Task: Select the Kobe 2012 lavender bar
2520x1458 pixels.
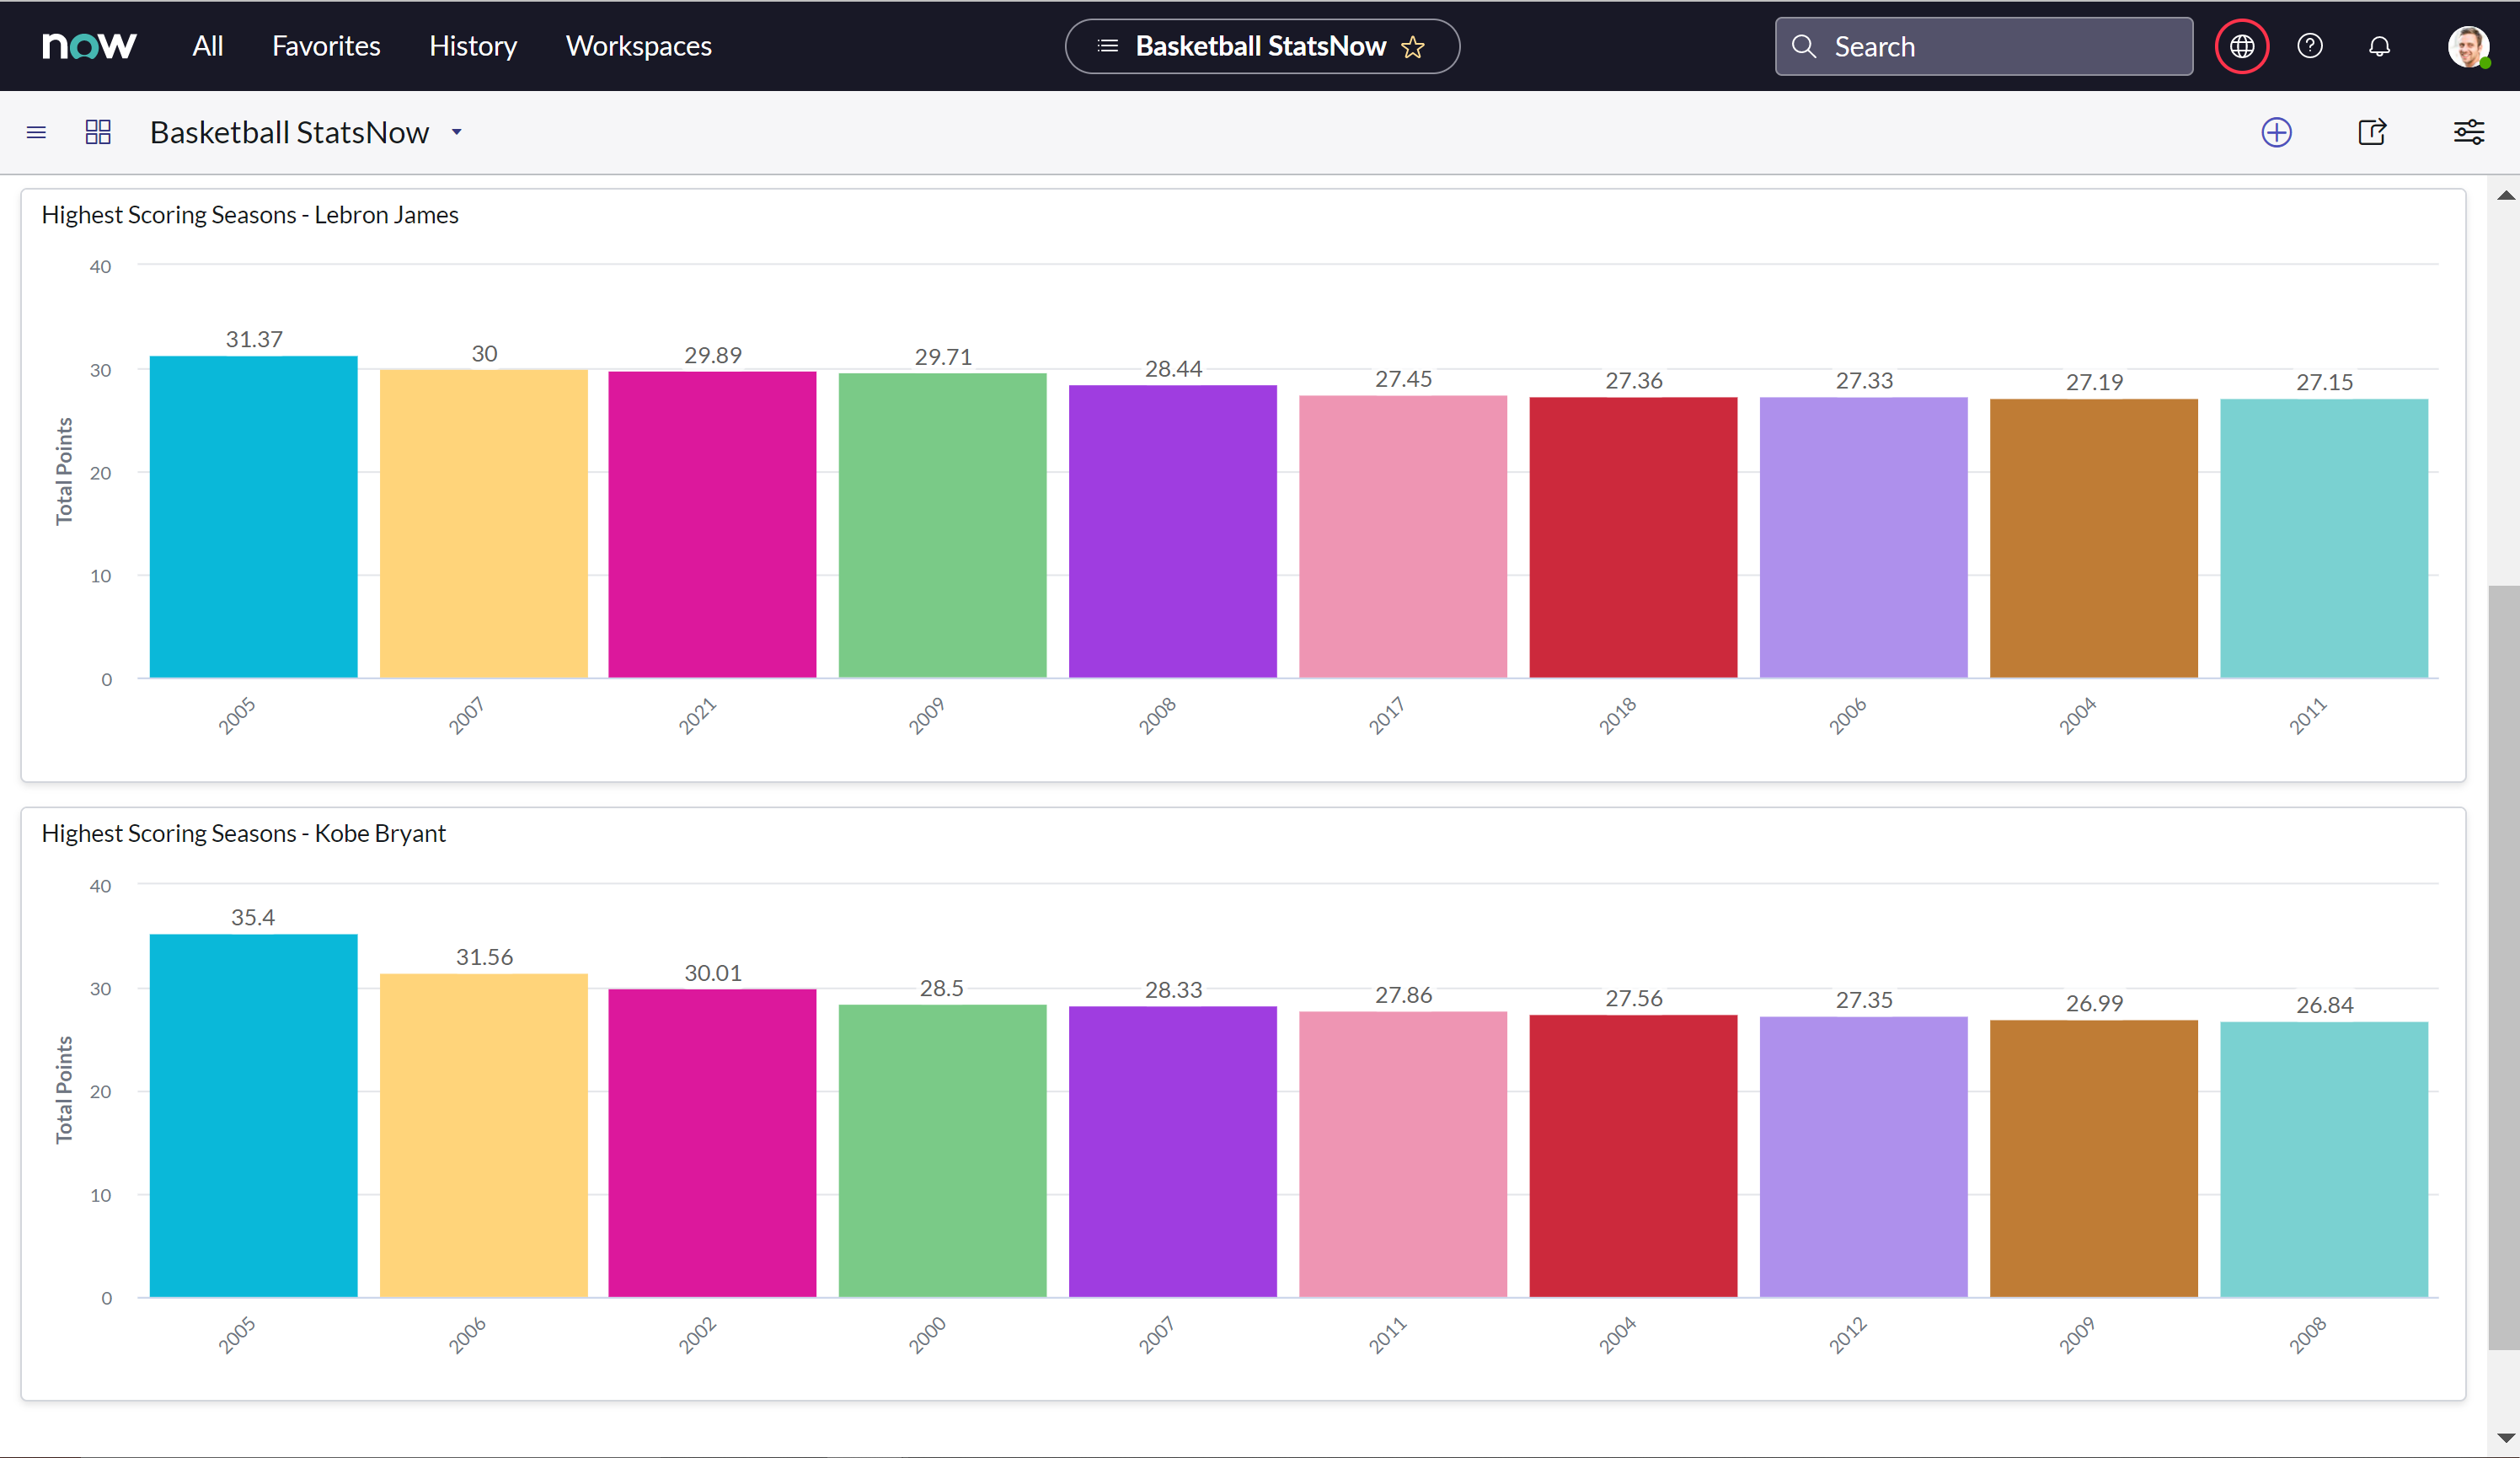Action: [x=1864, y=1157]
